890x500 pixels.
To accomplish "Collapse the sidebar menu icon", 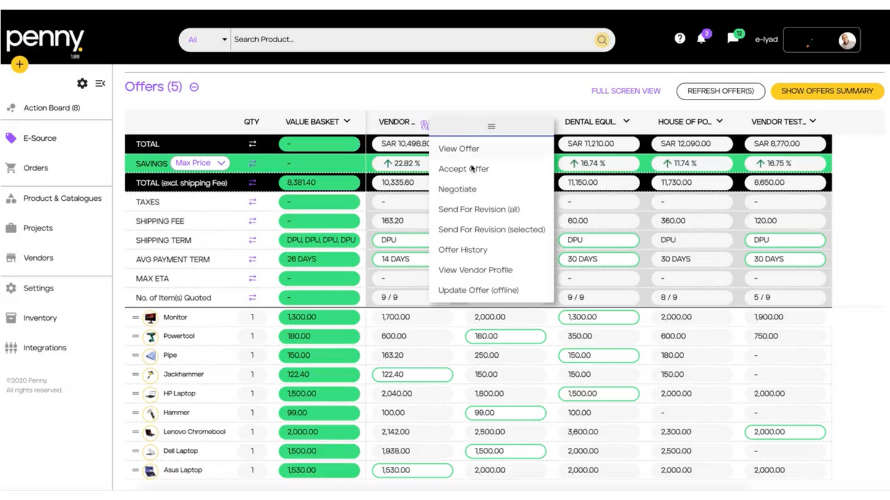I will (100, 84).
